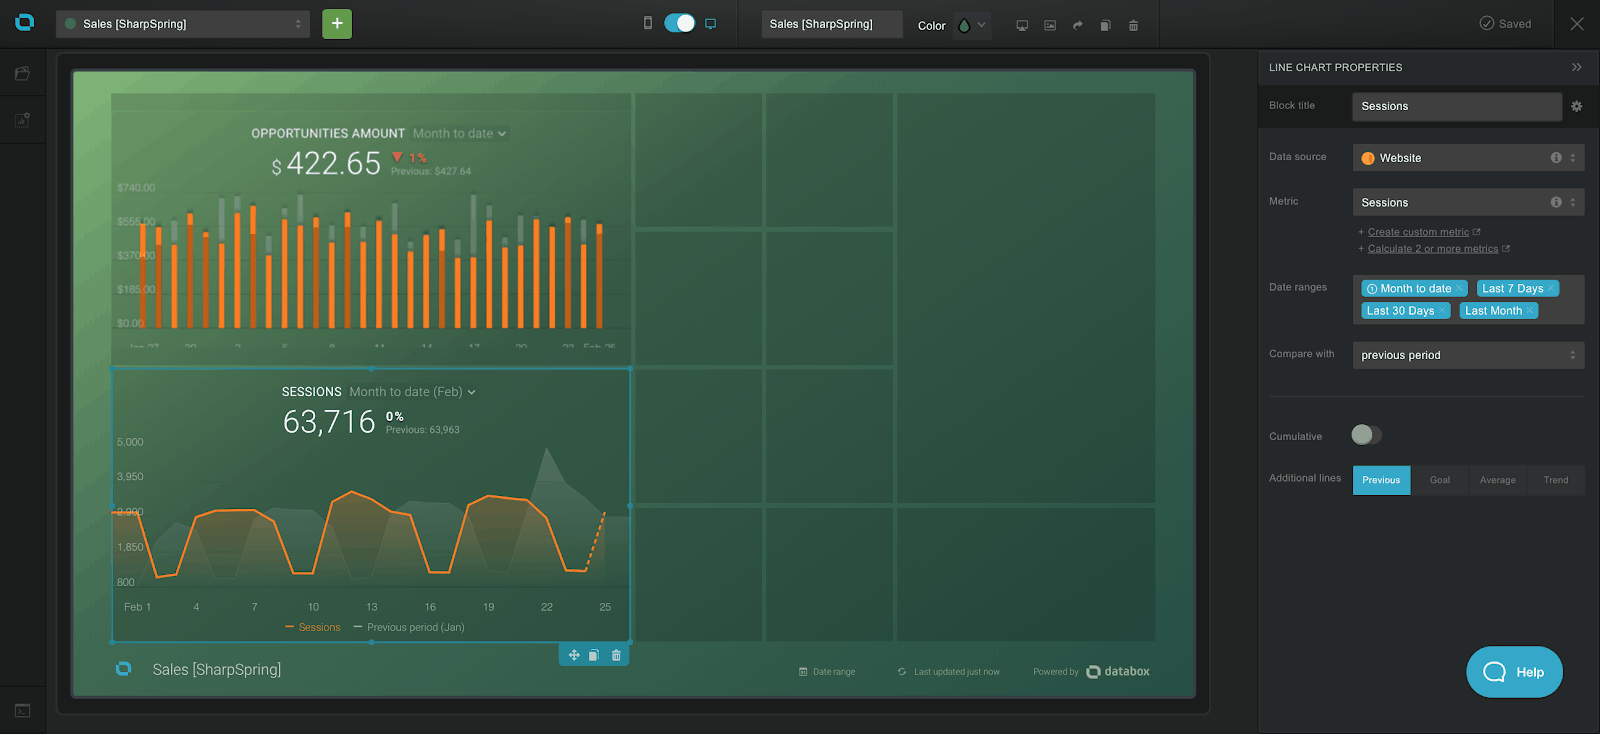
Task: Click the Saved status indicator
Action: (1505, 24)
